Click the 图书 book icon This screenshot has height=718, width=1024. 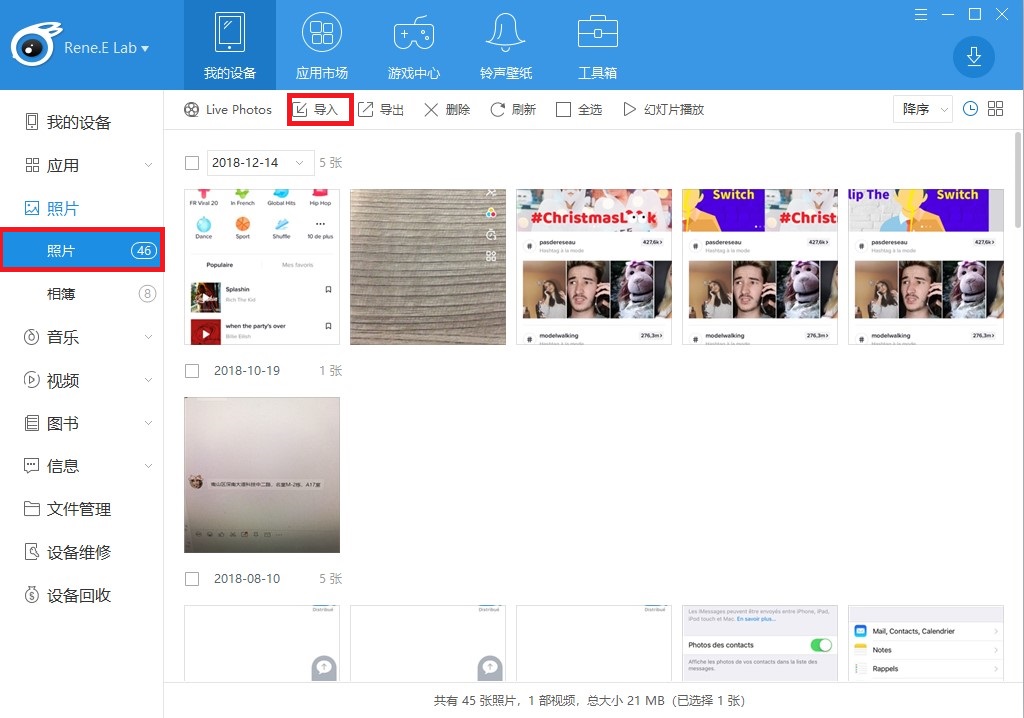tap(31, 423)
